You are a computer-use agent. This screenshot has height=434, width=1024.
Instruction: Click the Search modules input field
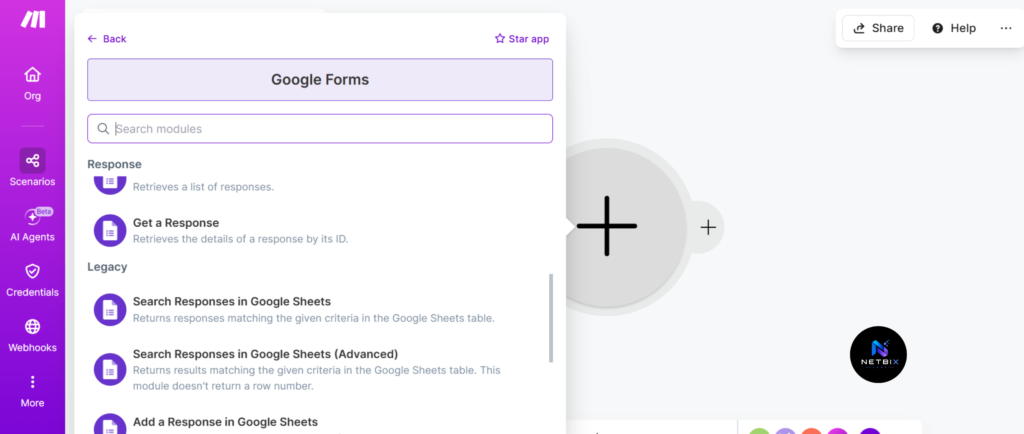pyautogui.click(x=320, y=129)
